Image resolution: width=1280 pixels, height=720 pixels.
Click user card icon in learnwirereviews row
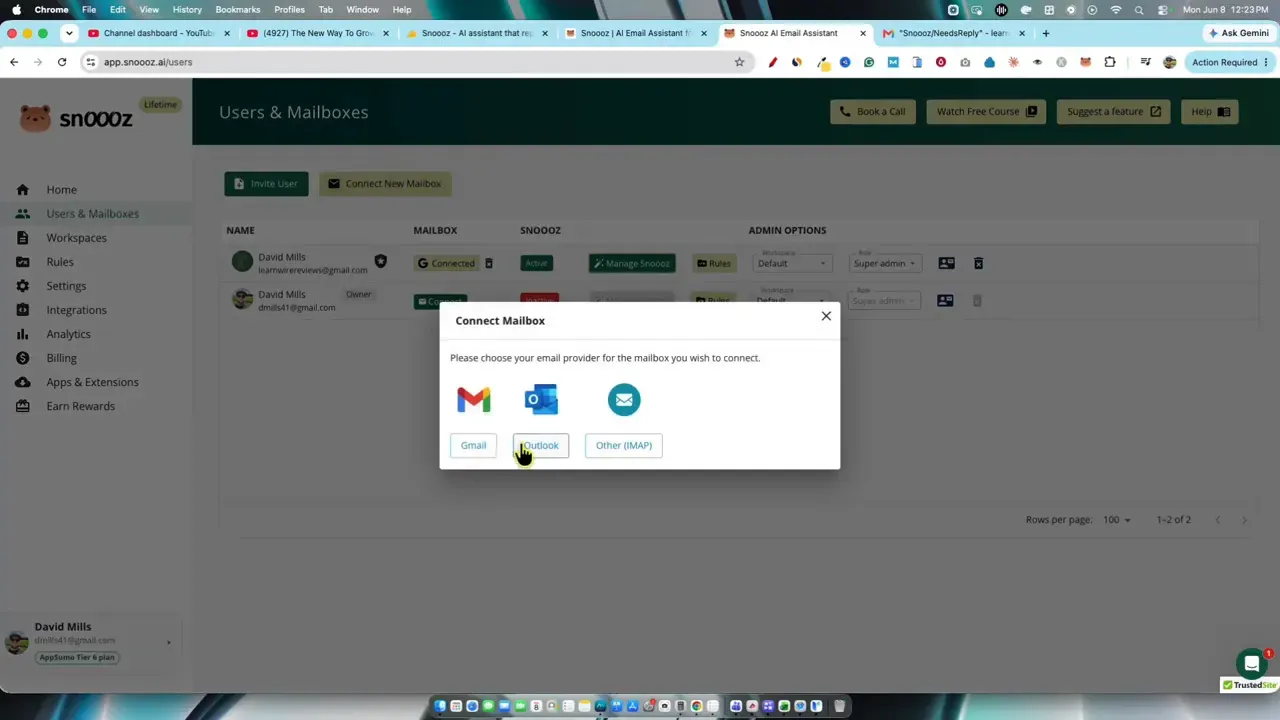click(x=946, y=264)
